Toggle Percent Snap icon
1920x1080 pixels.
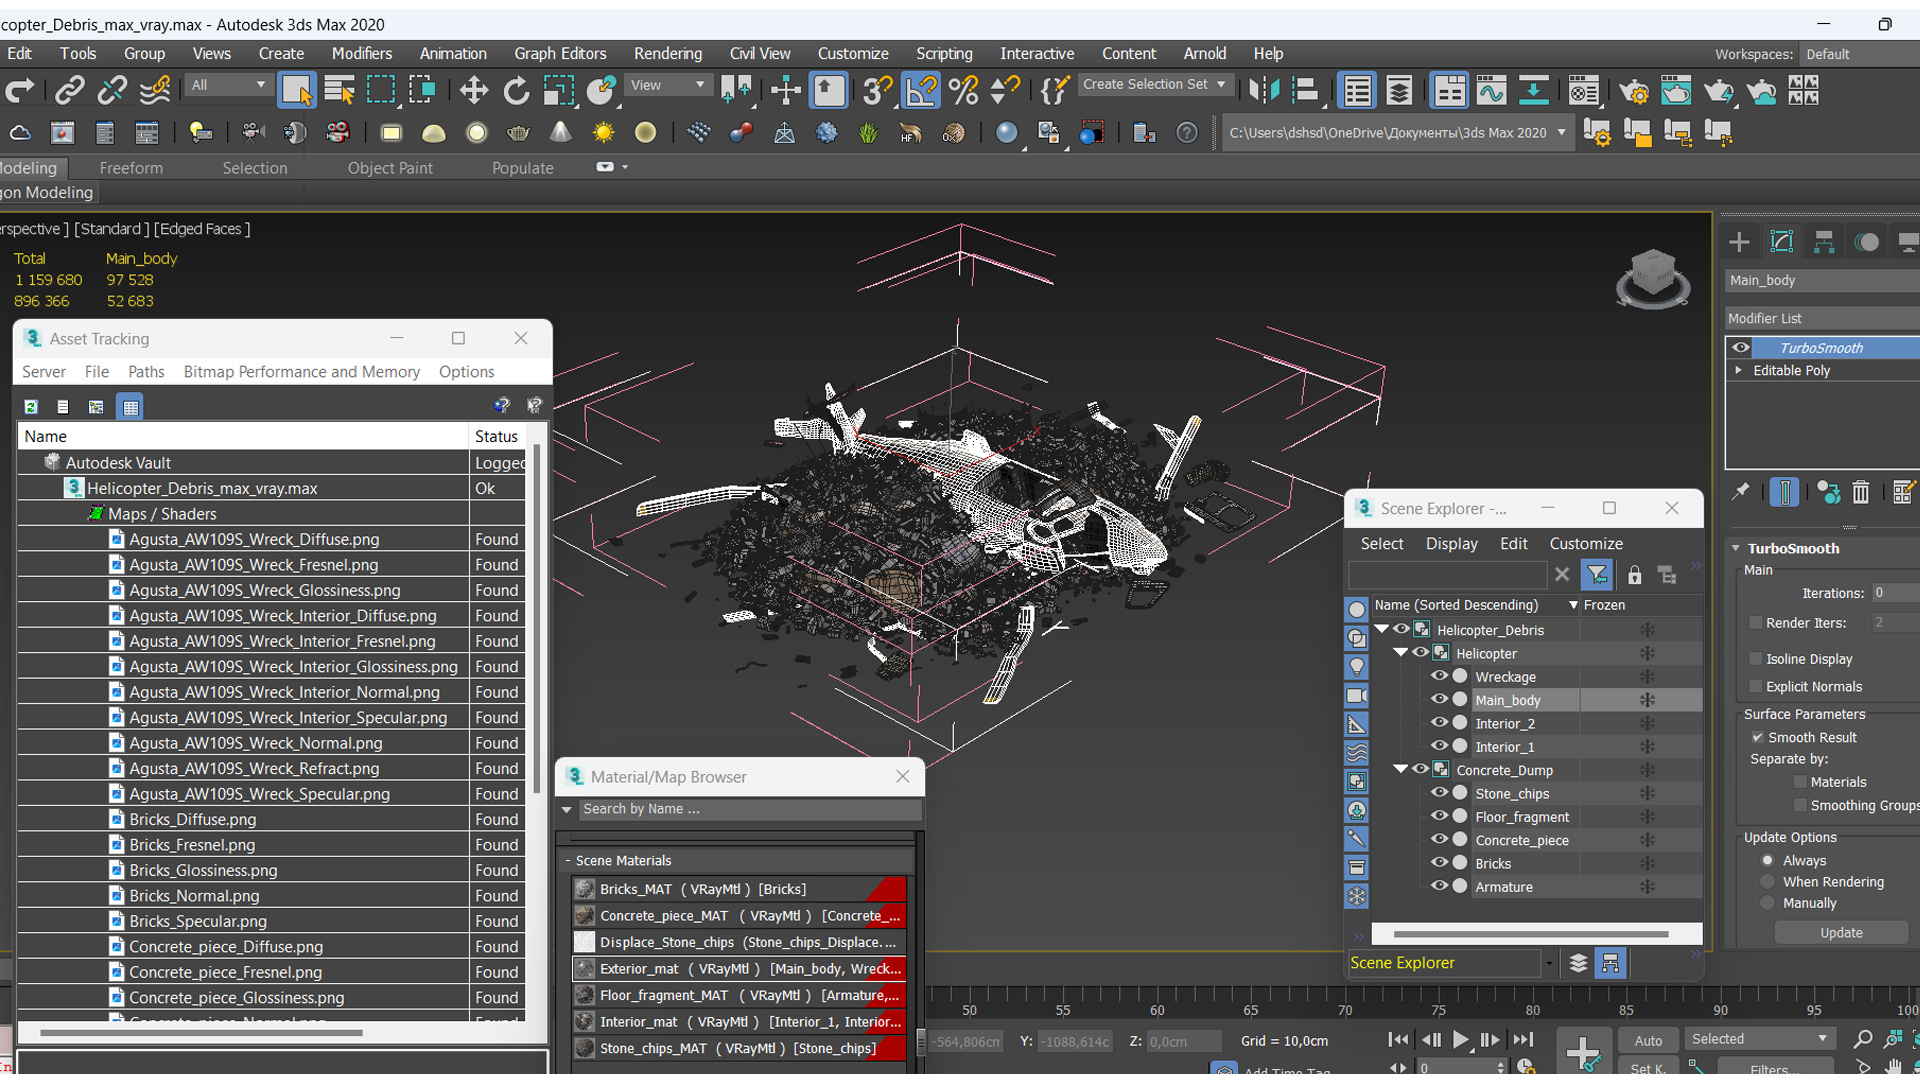click(x=963, y=90)
